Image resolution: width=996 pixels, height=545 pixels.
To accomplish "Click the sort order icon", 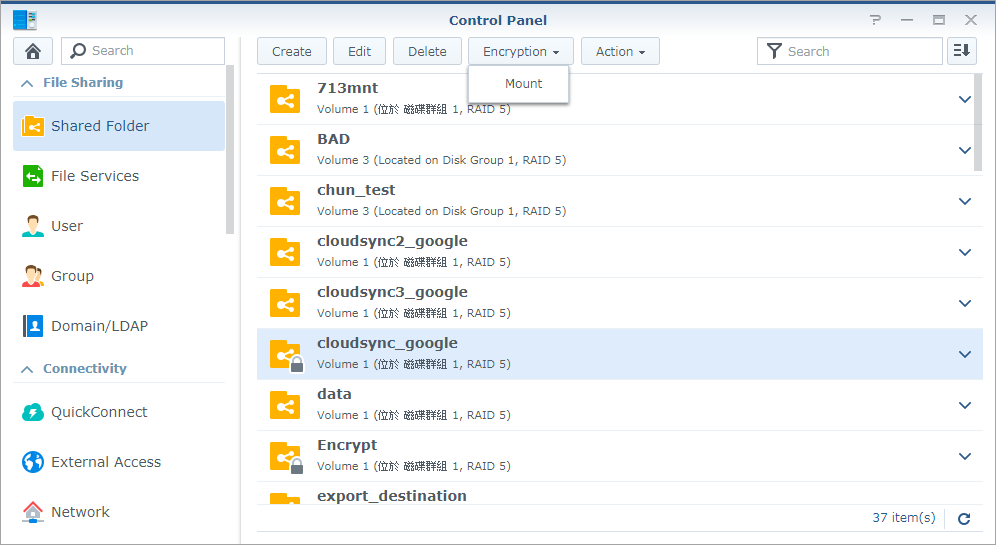I will [962, 51].
